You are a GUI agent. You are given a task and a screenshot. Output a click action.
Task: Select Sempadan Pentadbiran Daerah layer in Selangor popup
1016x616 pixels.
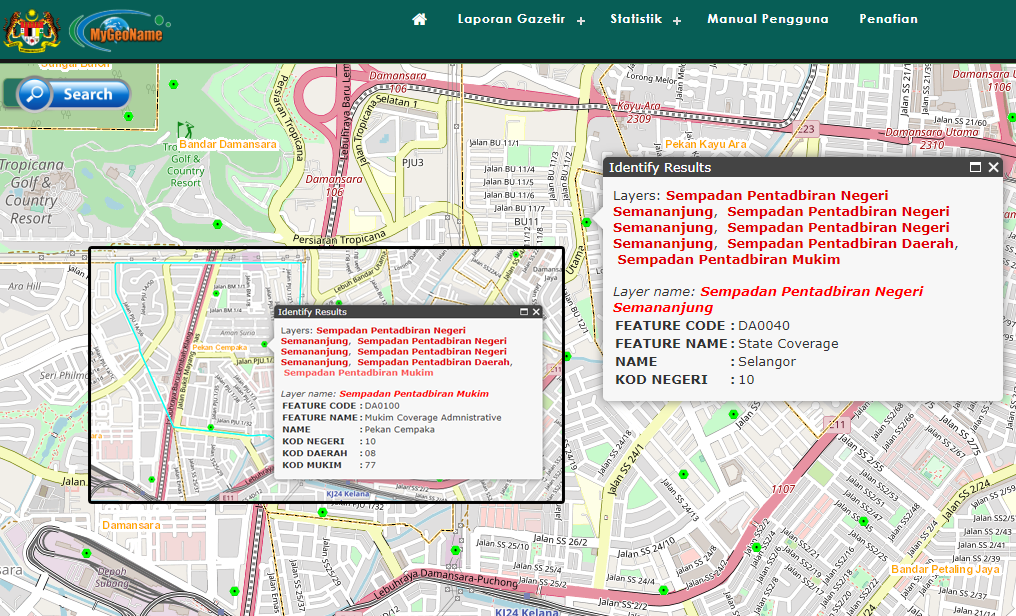pos(840,244)
